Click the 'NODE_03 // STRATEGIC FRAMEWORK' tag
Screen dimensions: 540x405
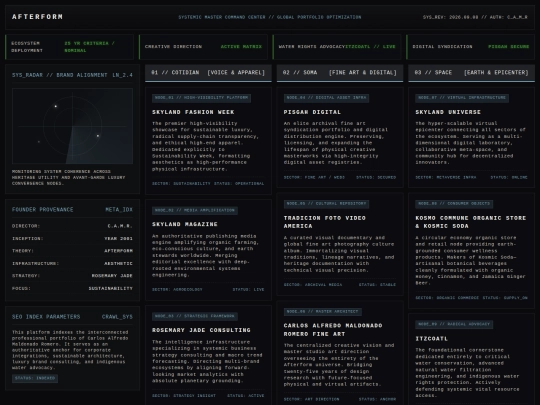tap(195, 316)
